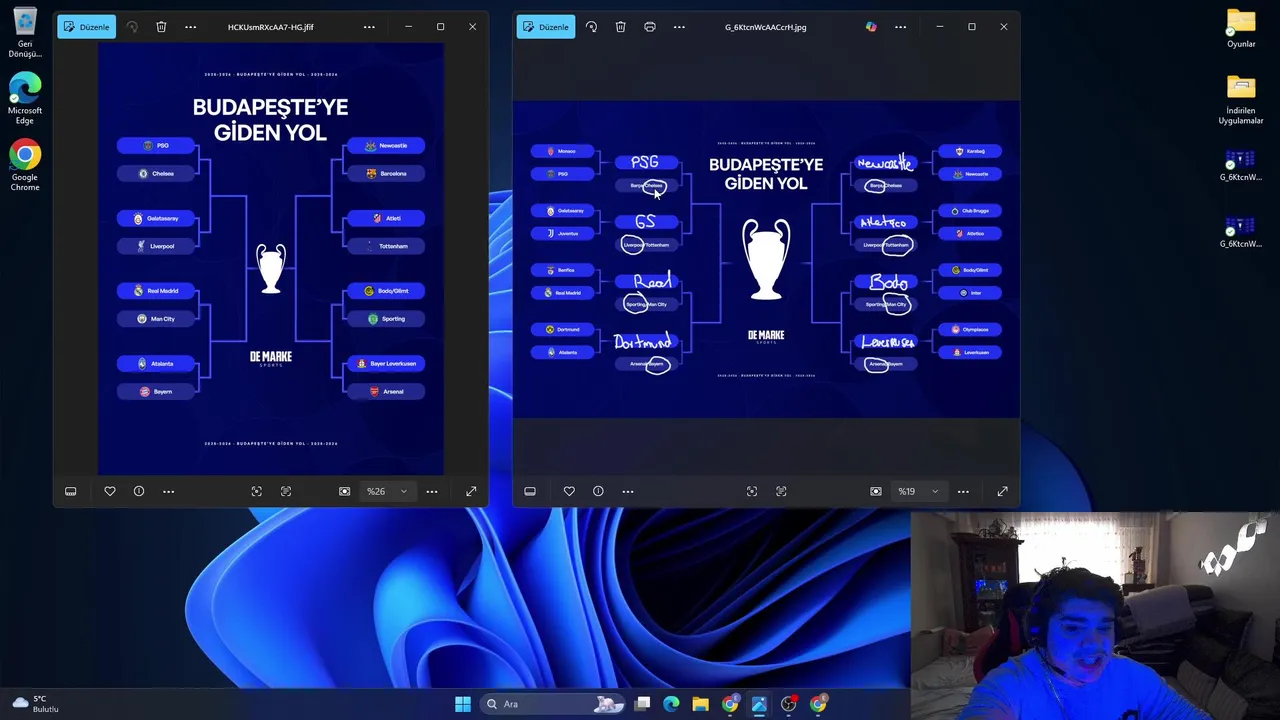Click Düzenle in the G_6KtcnWcAACcrH.jpg window
1280x720 pixels.
click(x=545, y=27)
